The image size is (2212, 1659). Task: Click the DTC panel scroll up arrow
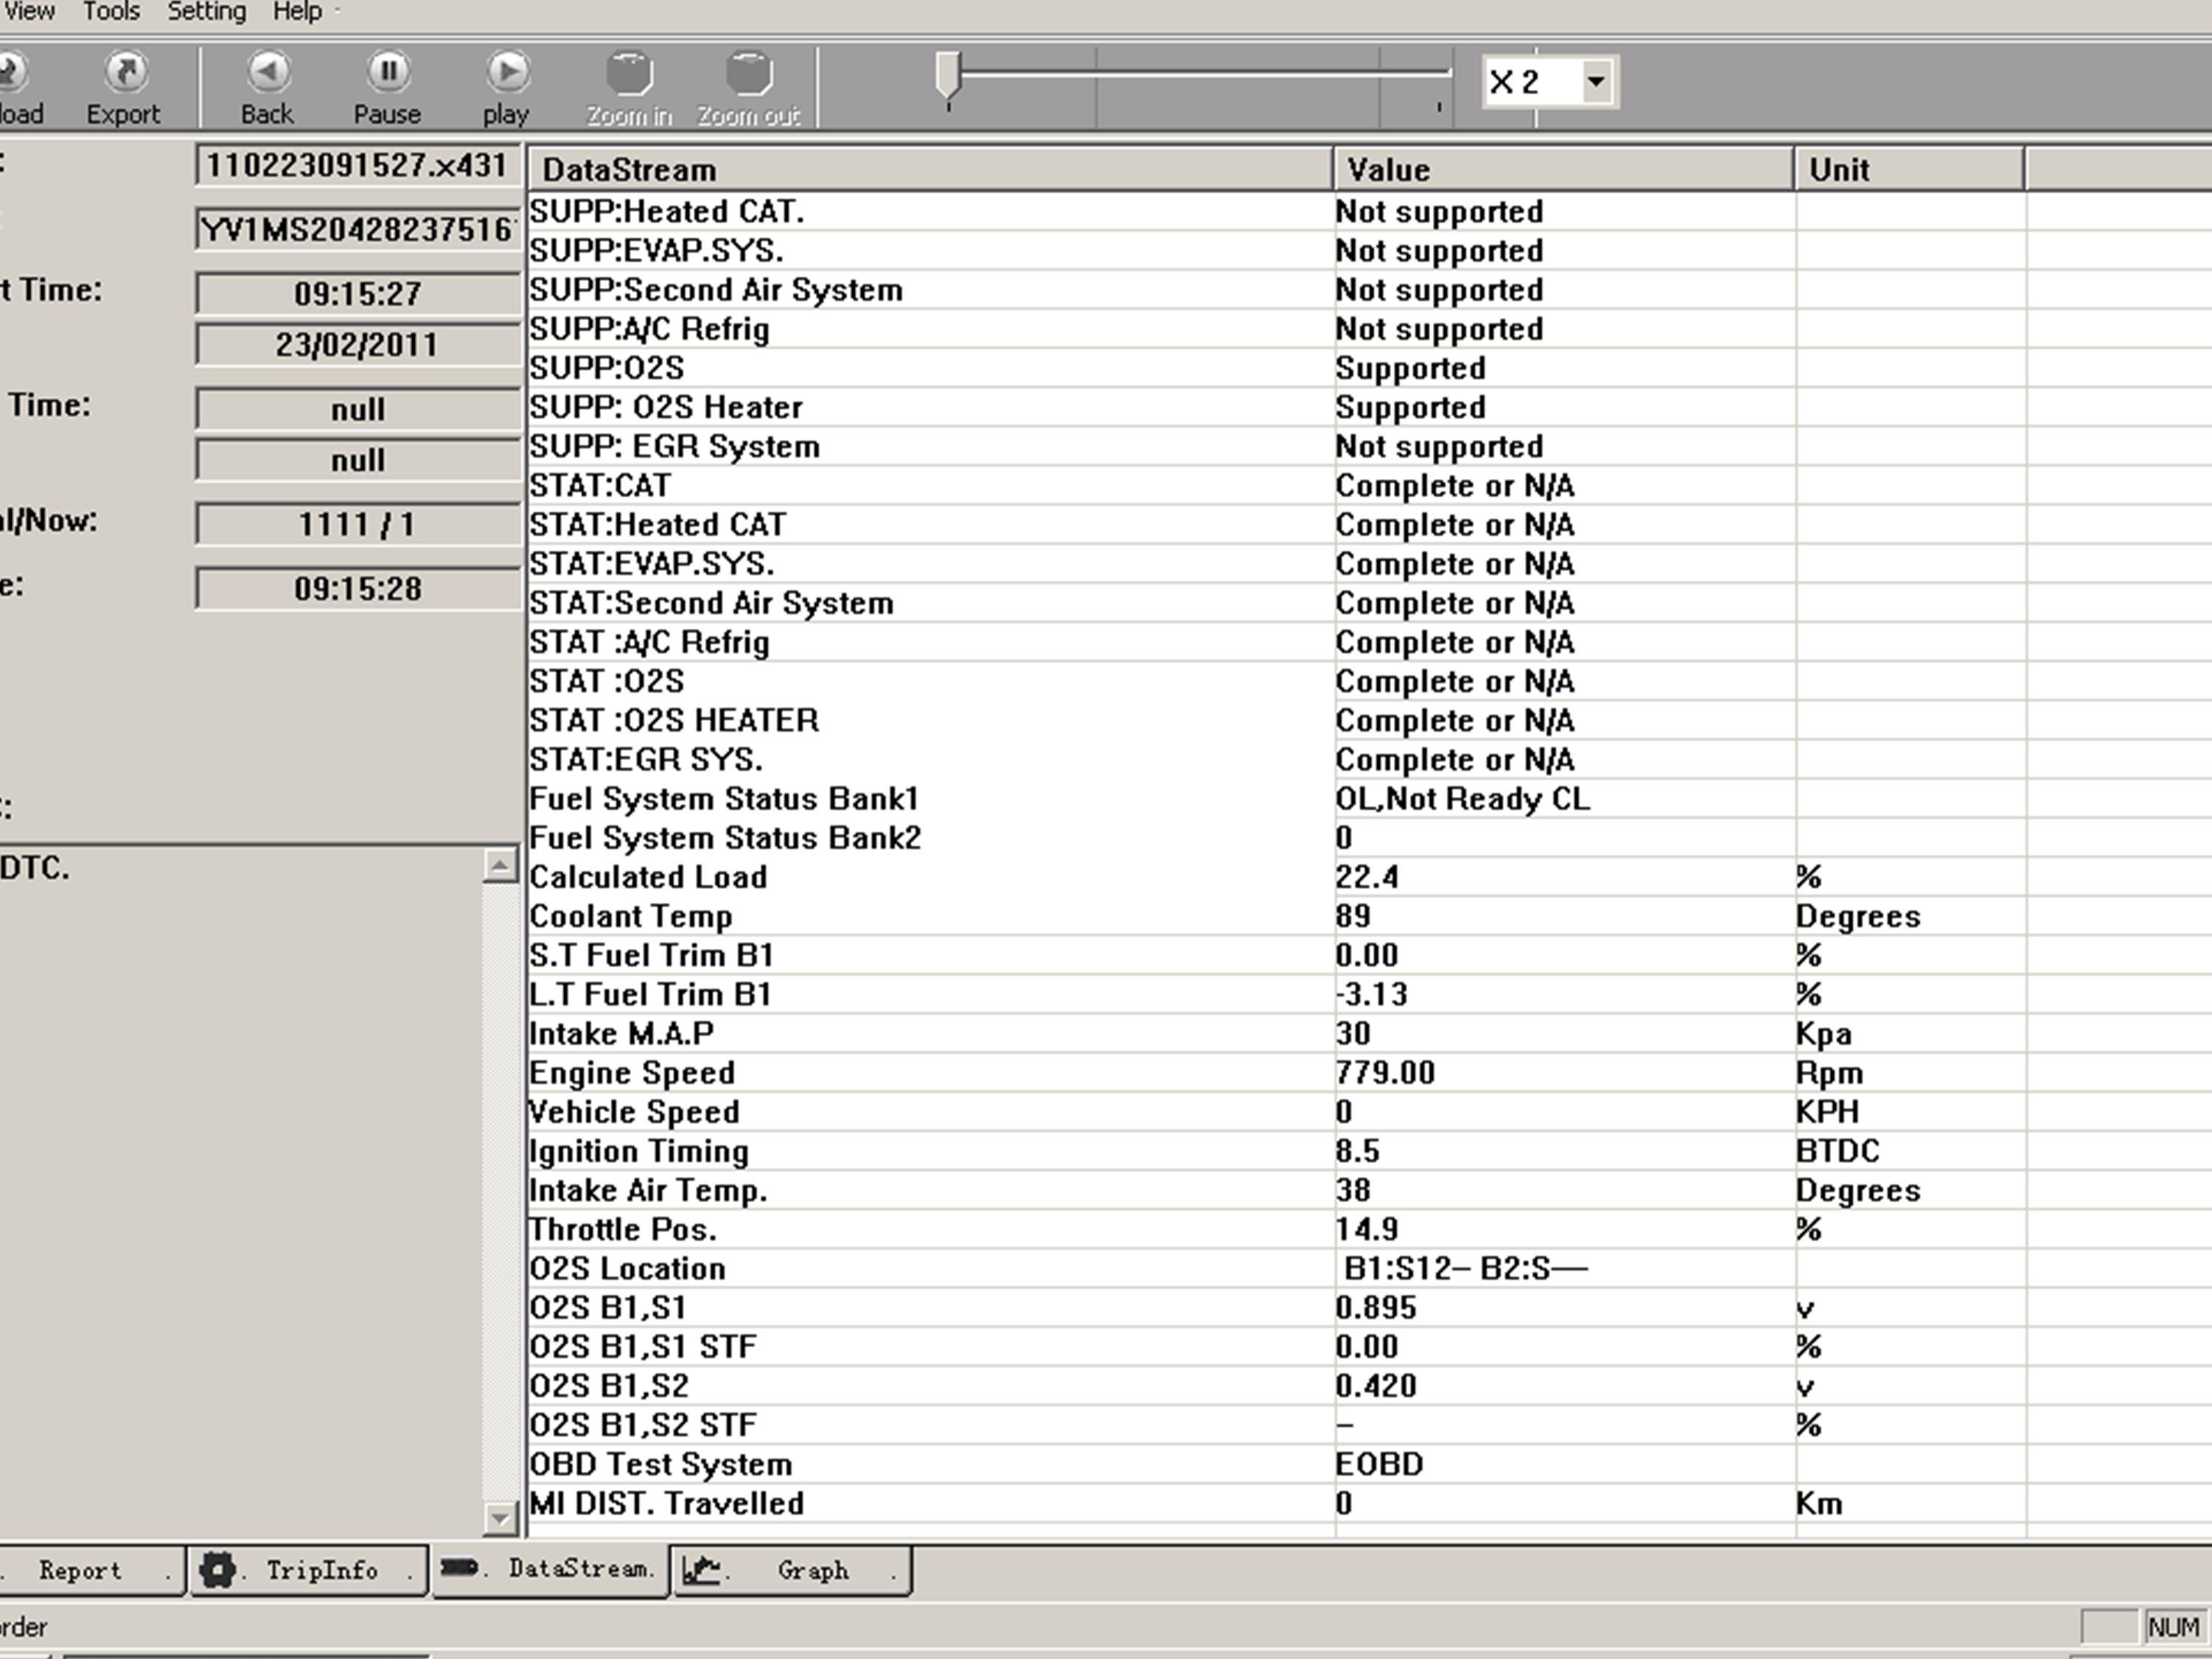pos(500,865)
